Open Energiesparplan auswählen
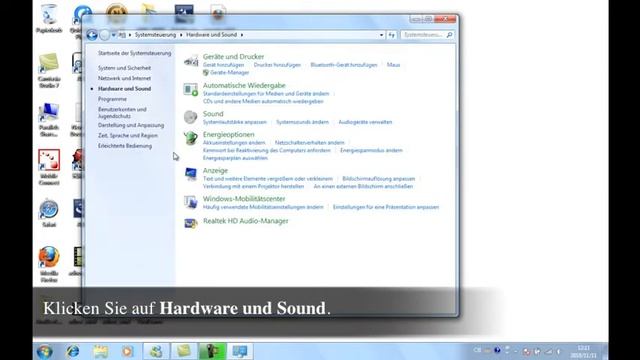 pyautogui.click(x=235, y=158)
